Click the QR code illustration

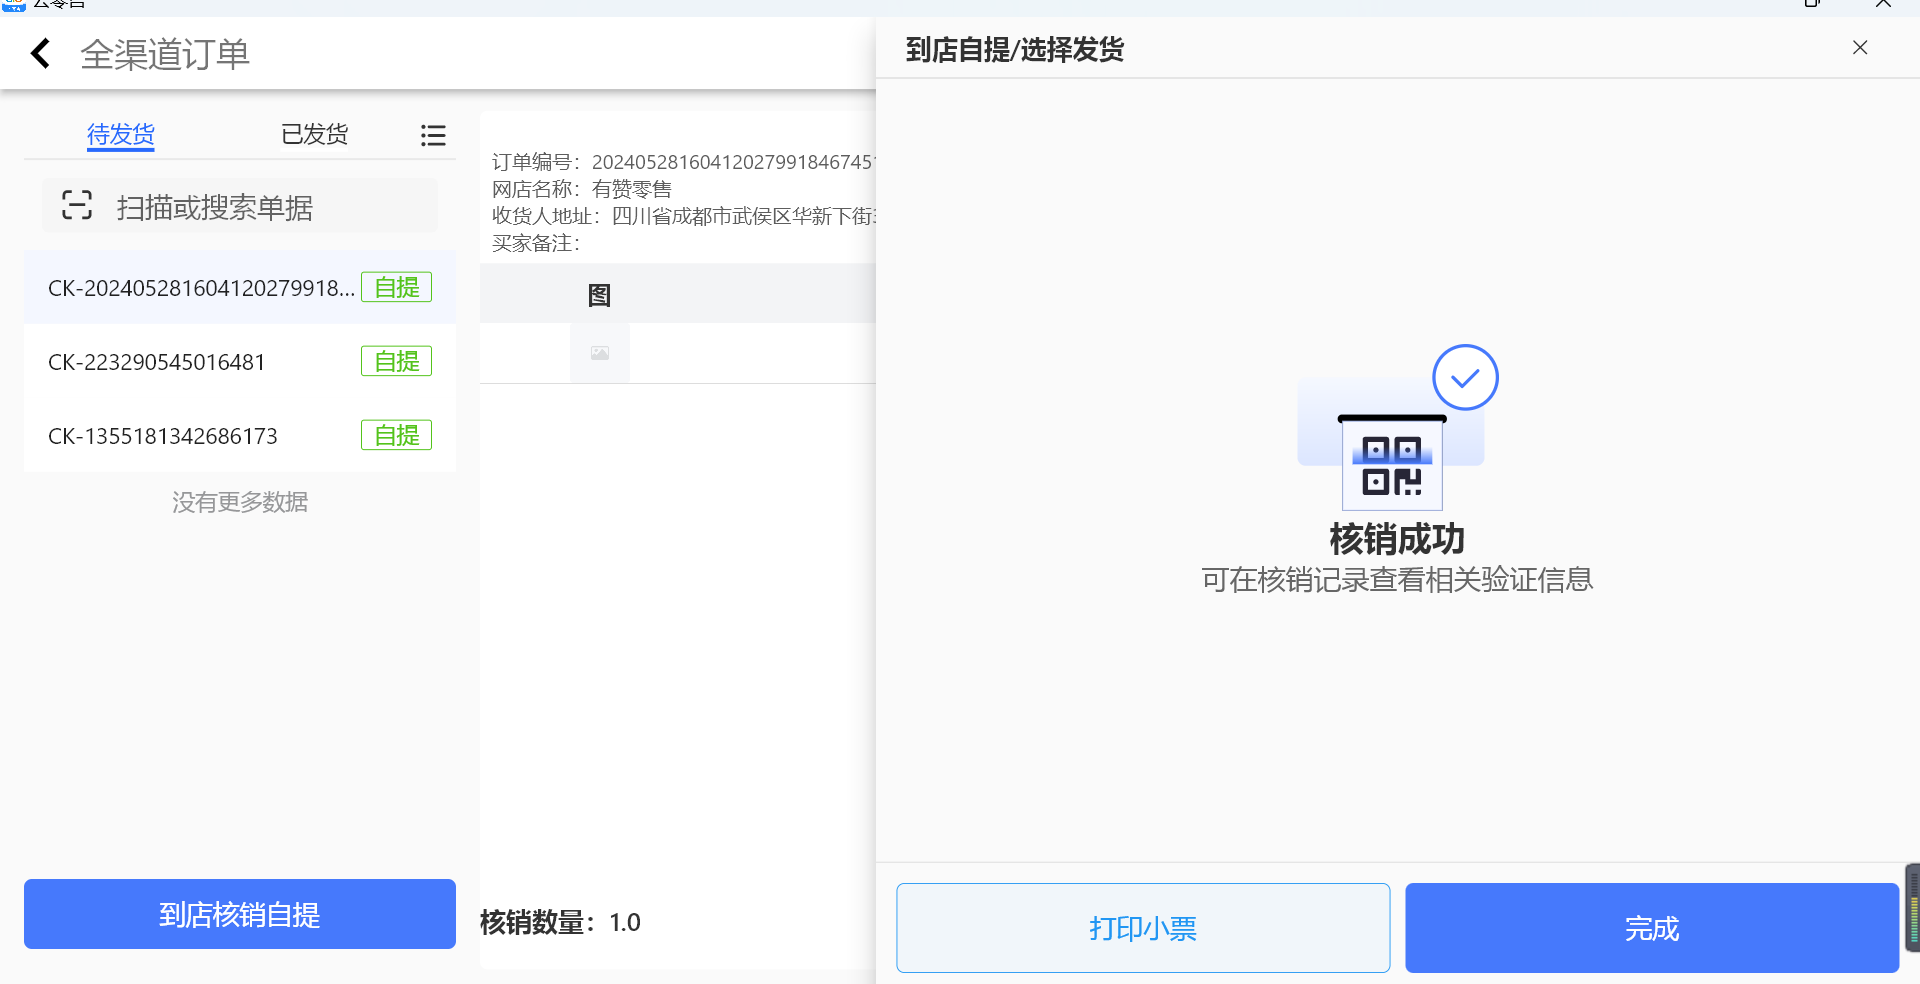[1392, 463]
